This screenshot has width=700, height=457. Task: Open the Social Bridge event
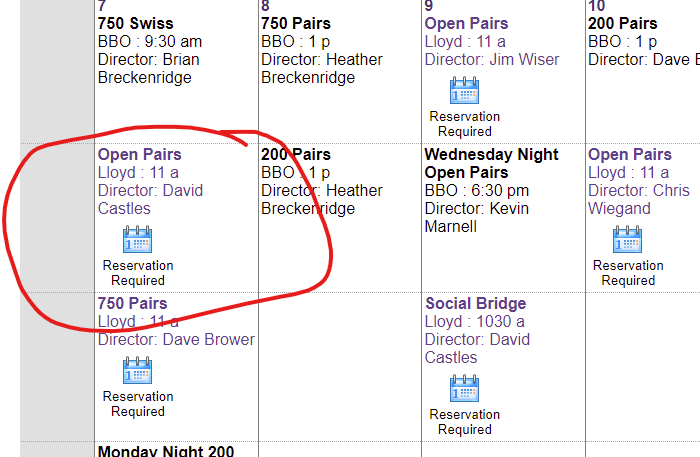(x=475, y=304)
